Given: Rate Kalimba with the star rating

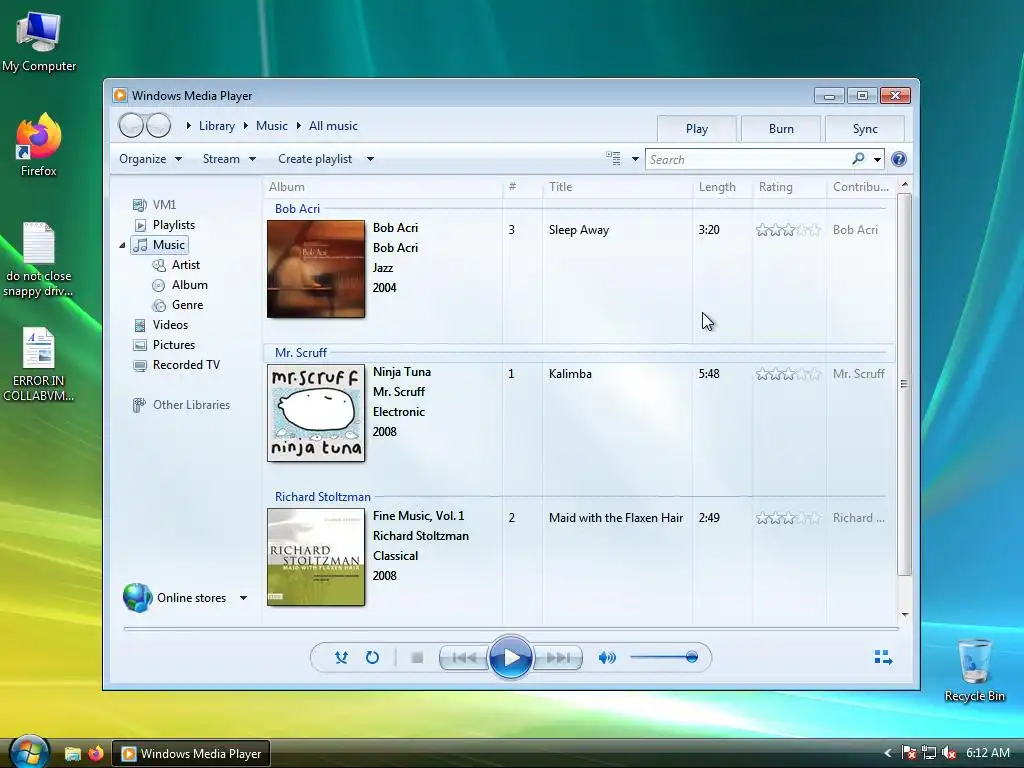Looking at the screenshot, I should [x=788, y=374].
